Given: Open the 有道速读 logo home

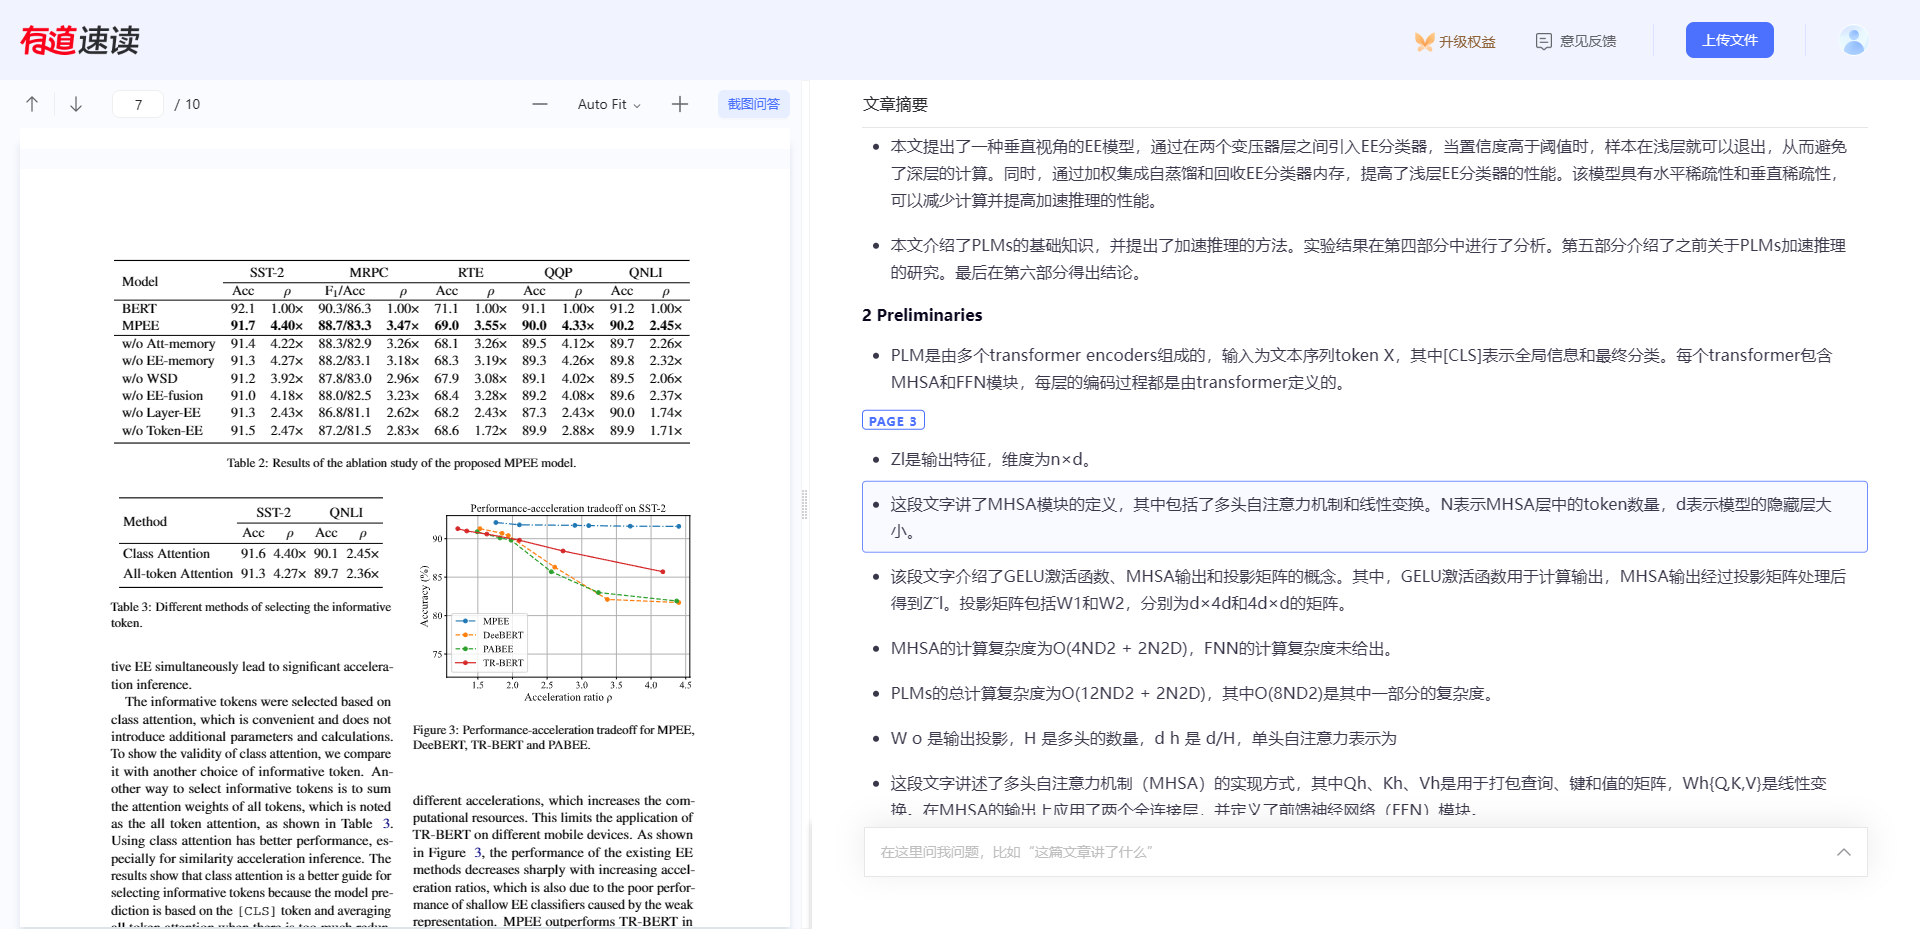Looking at the screenshot, I should 80,40.
